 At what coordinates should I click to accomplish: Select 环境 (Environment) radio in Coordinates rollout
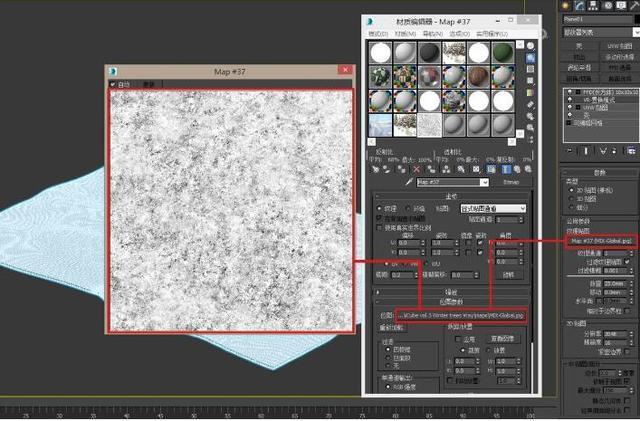[x=408, y=209]
